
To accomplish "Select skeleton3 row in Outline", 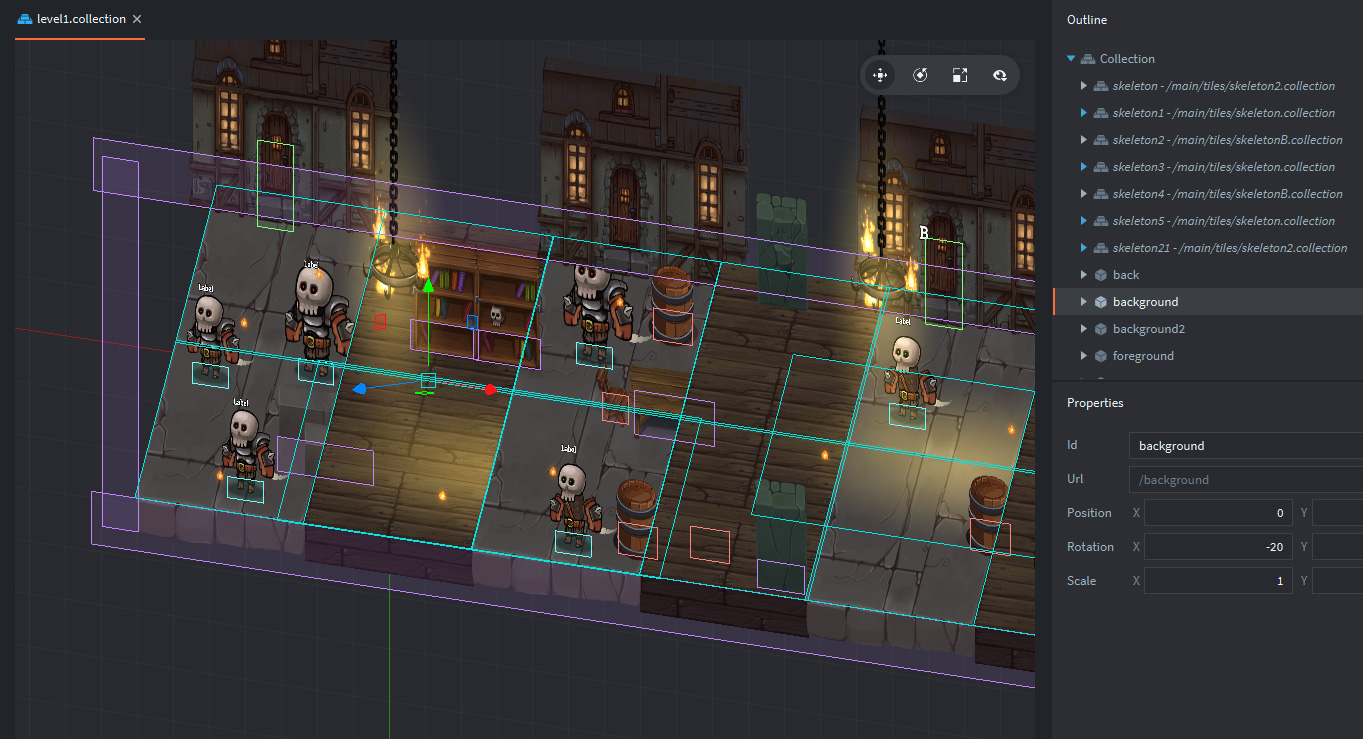I will click(x=1208, y=167).
